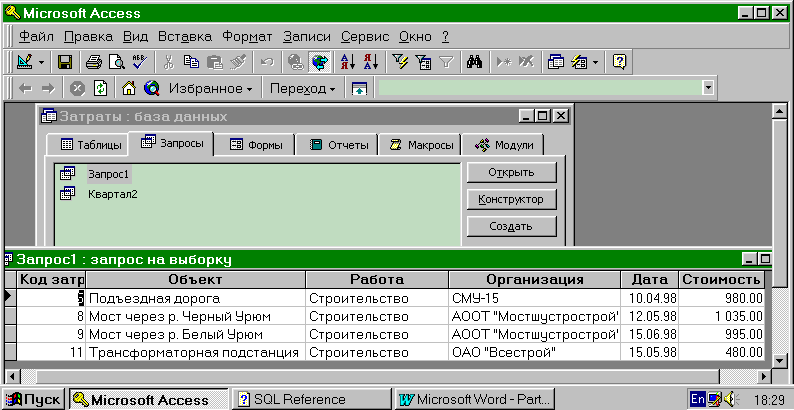This screenshot has width=794, height=410.
Task: Click the Delete Record icon
Action: click(x=527, y=62)
